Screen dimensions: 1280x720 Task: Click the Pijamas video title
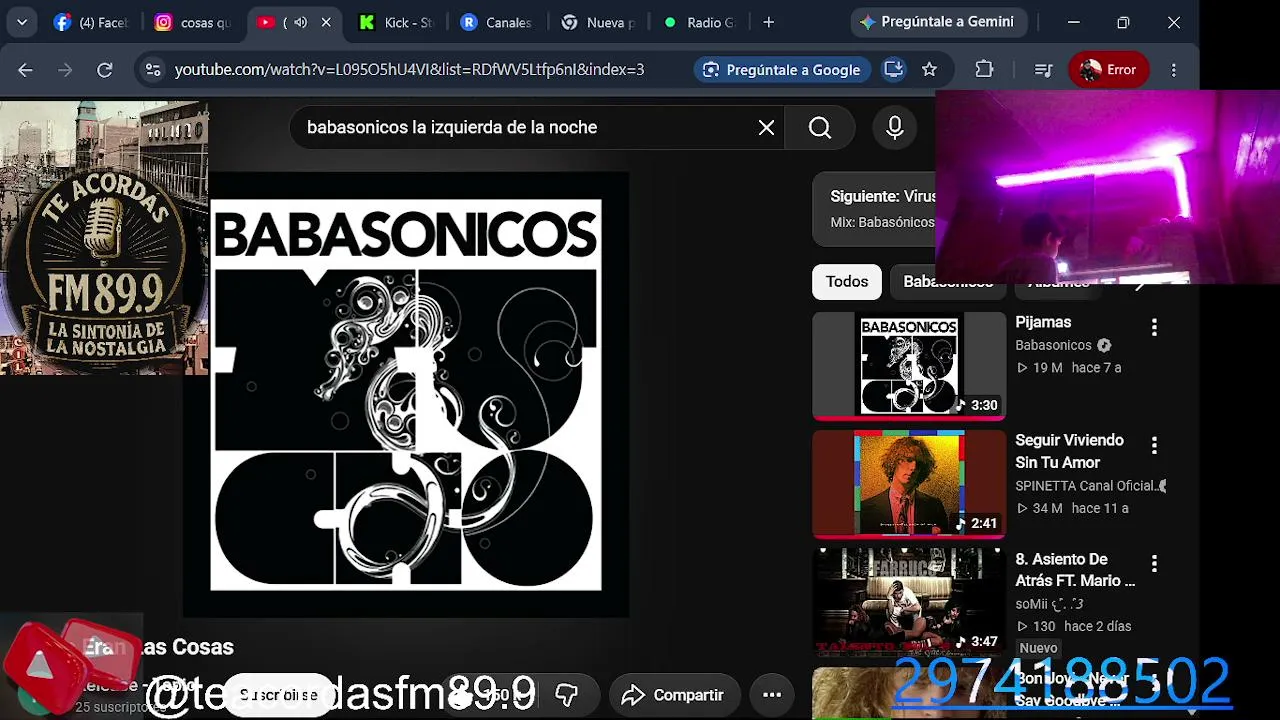click(1043, 322)
